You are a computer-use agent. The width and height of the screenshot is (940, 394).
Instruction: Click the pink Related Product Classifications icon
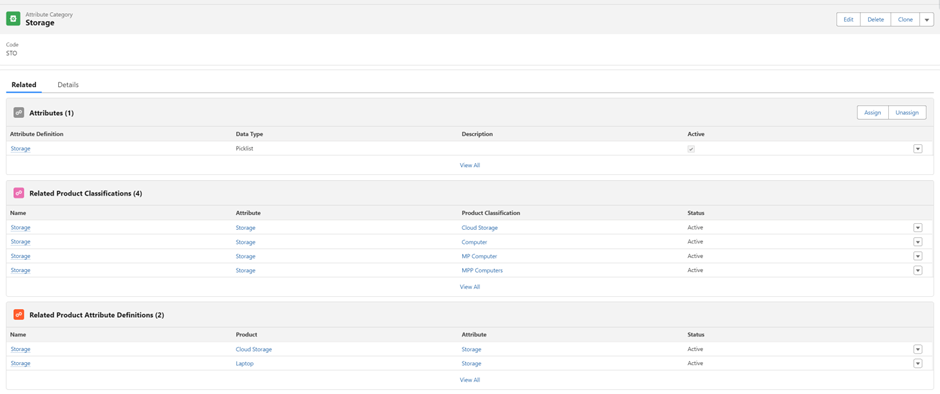pos(19,193)
